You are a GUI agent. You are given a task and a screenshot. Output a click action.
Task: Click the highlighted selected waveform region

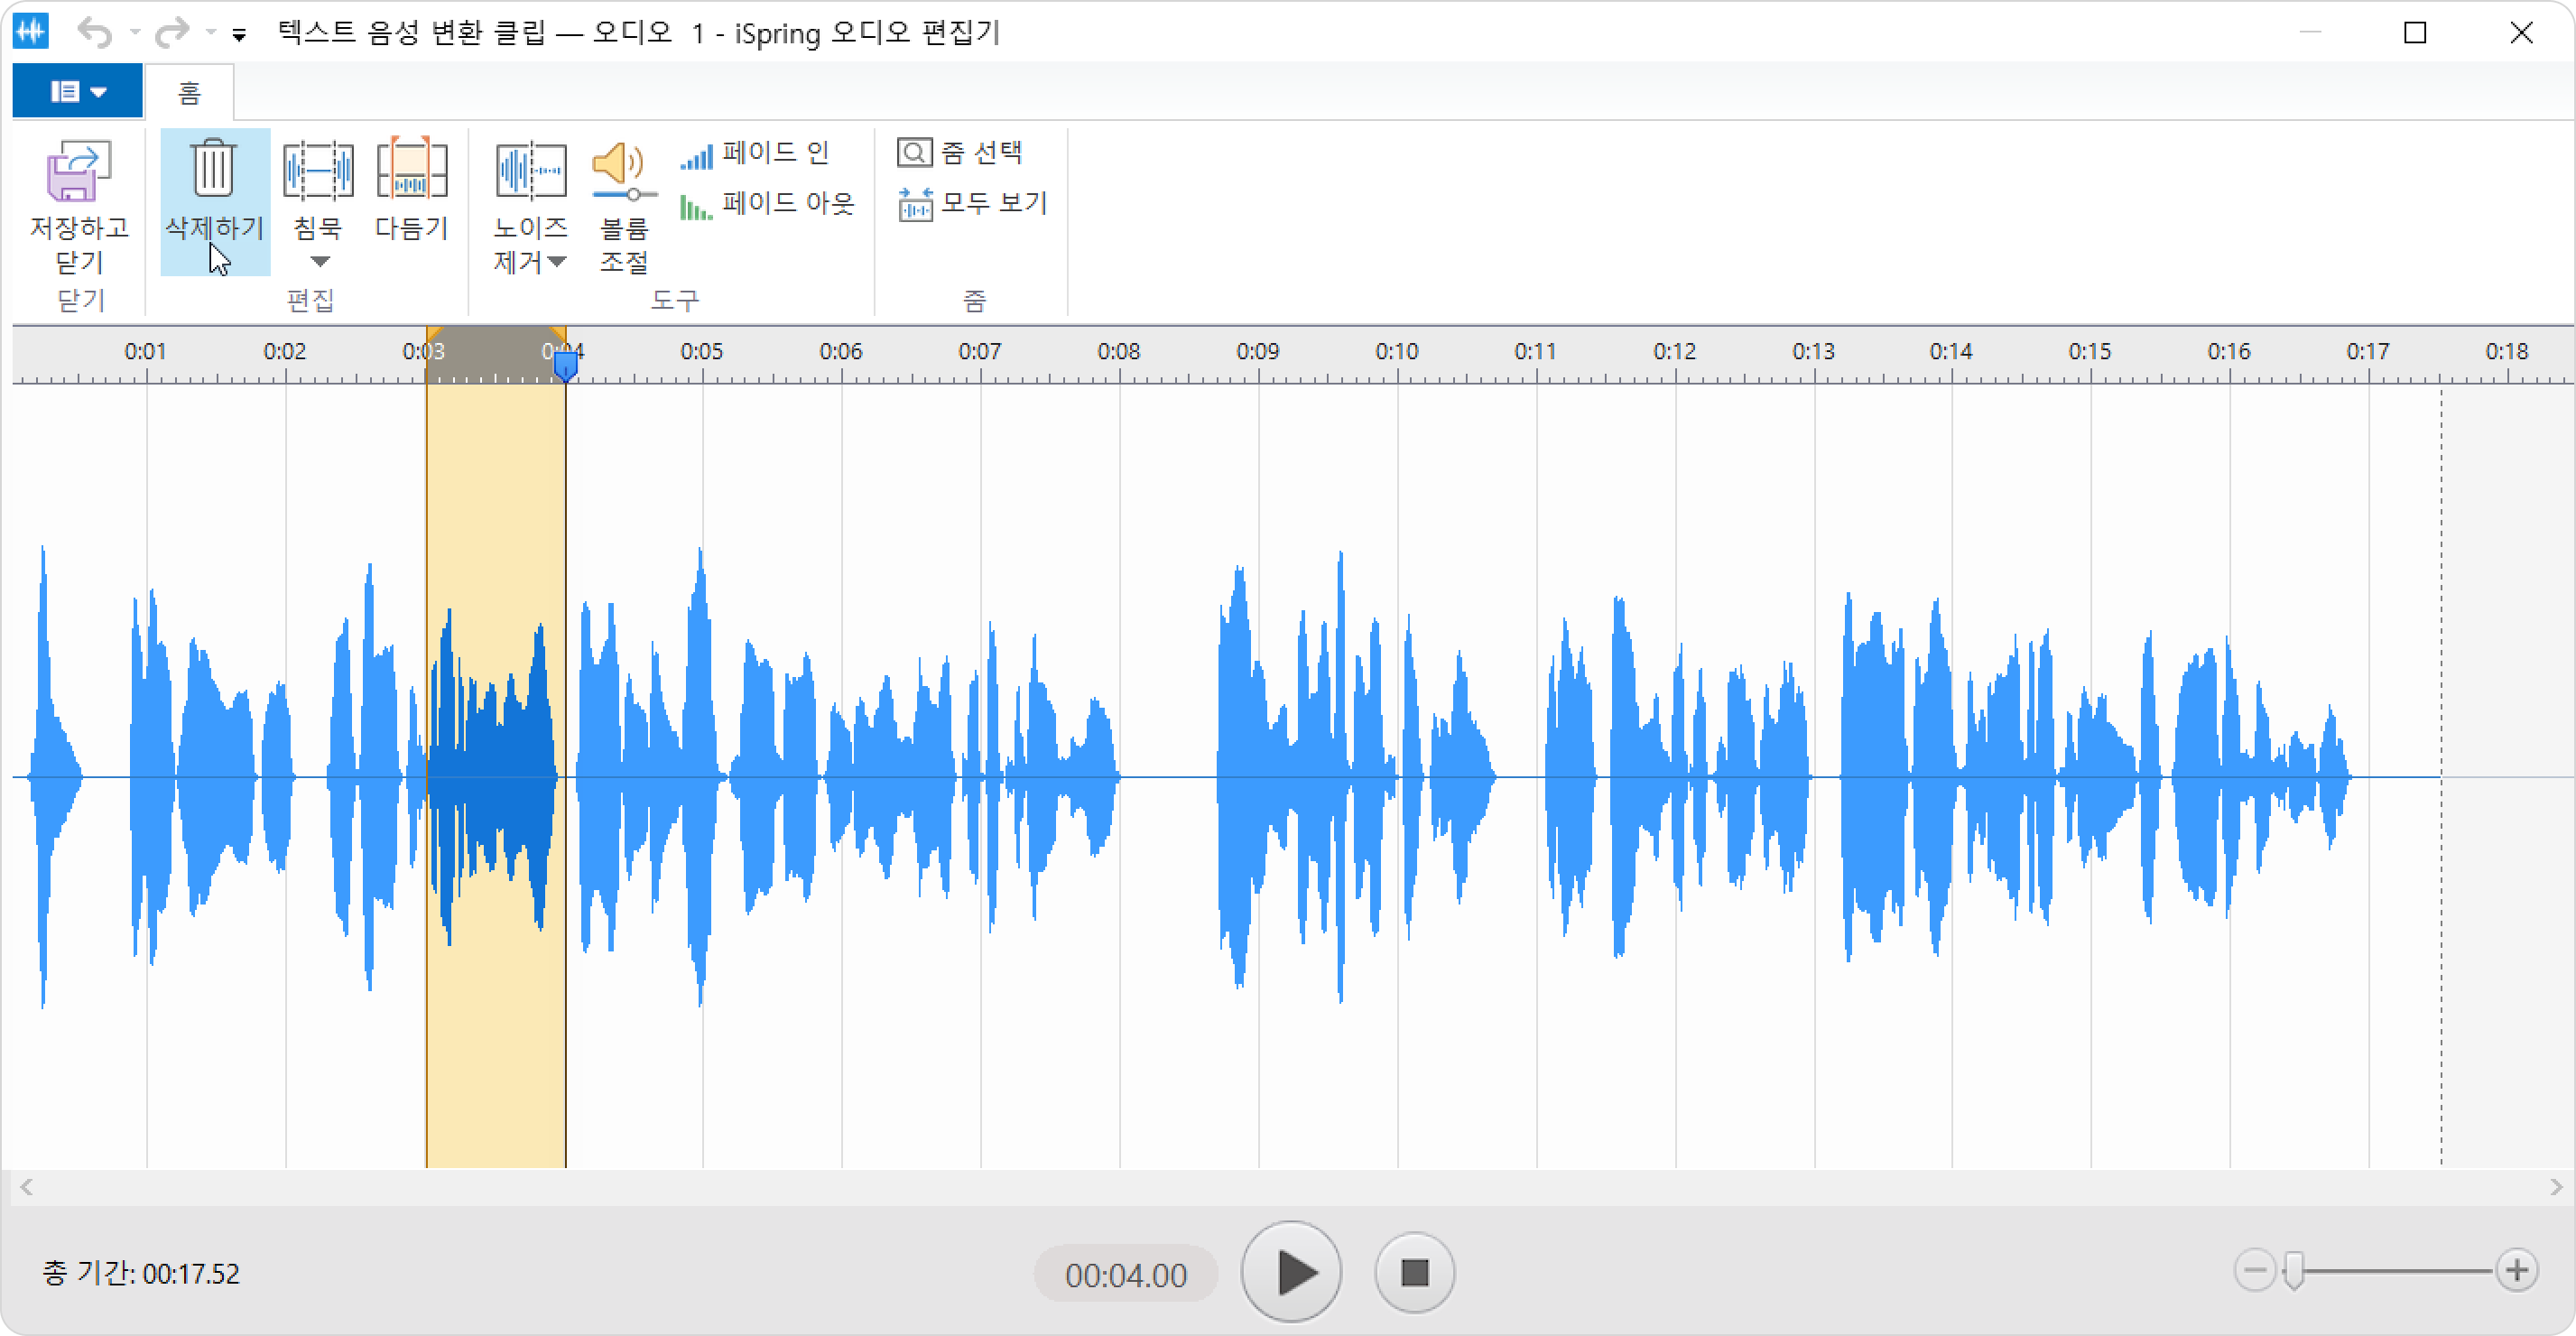pyautogui.click(x=495, y=776)
